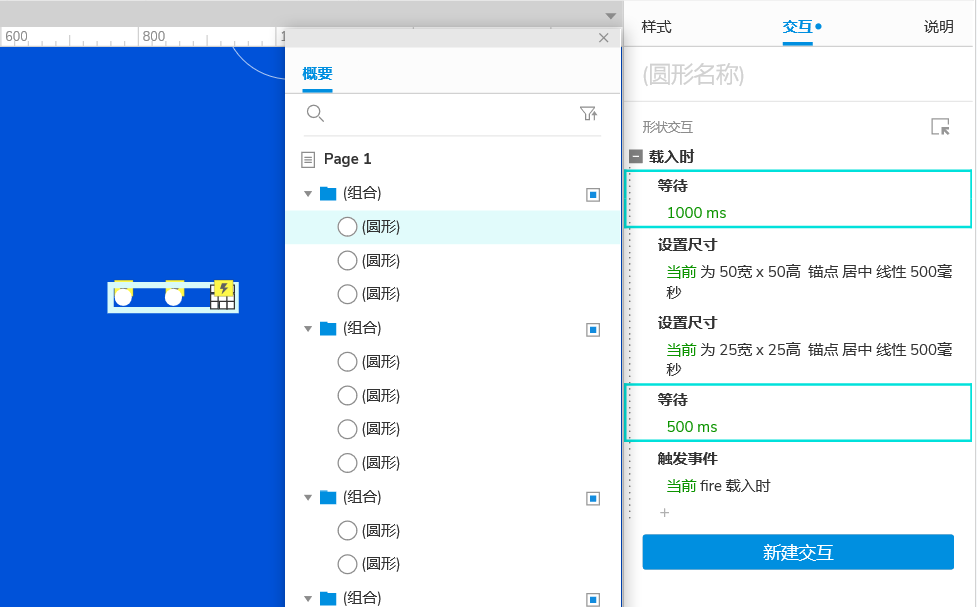Click the magnifier search icon in outline
Image resolution: width=977 pixels, height=607 pixels.
(x=315, y=113)
